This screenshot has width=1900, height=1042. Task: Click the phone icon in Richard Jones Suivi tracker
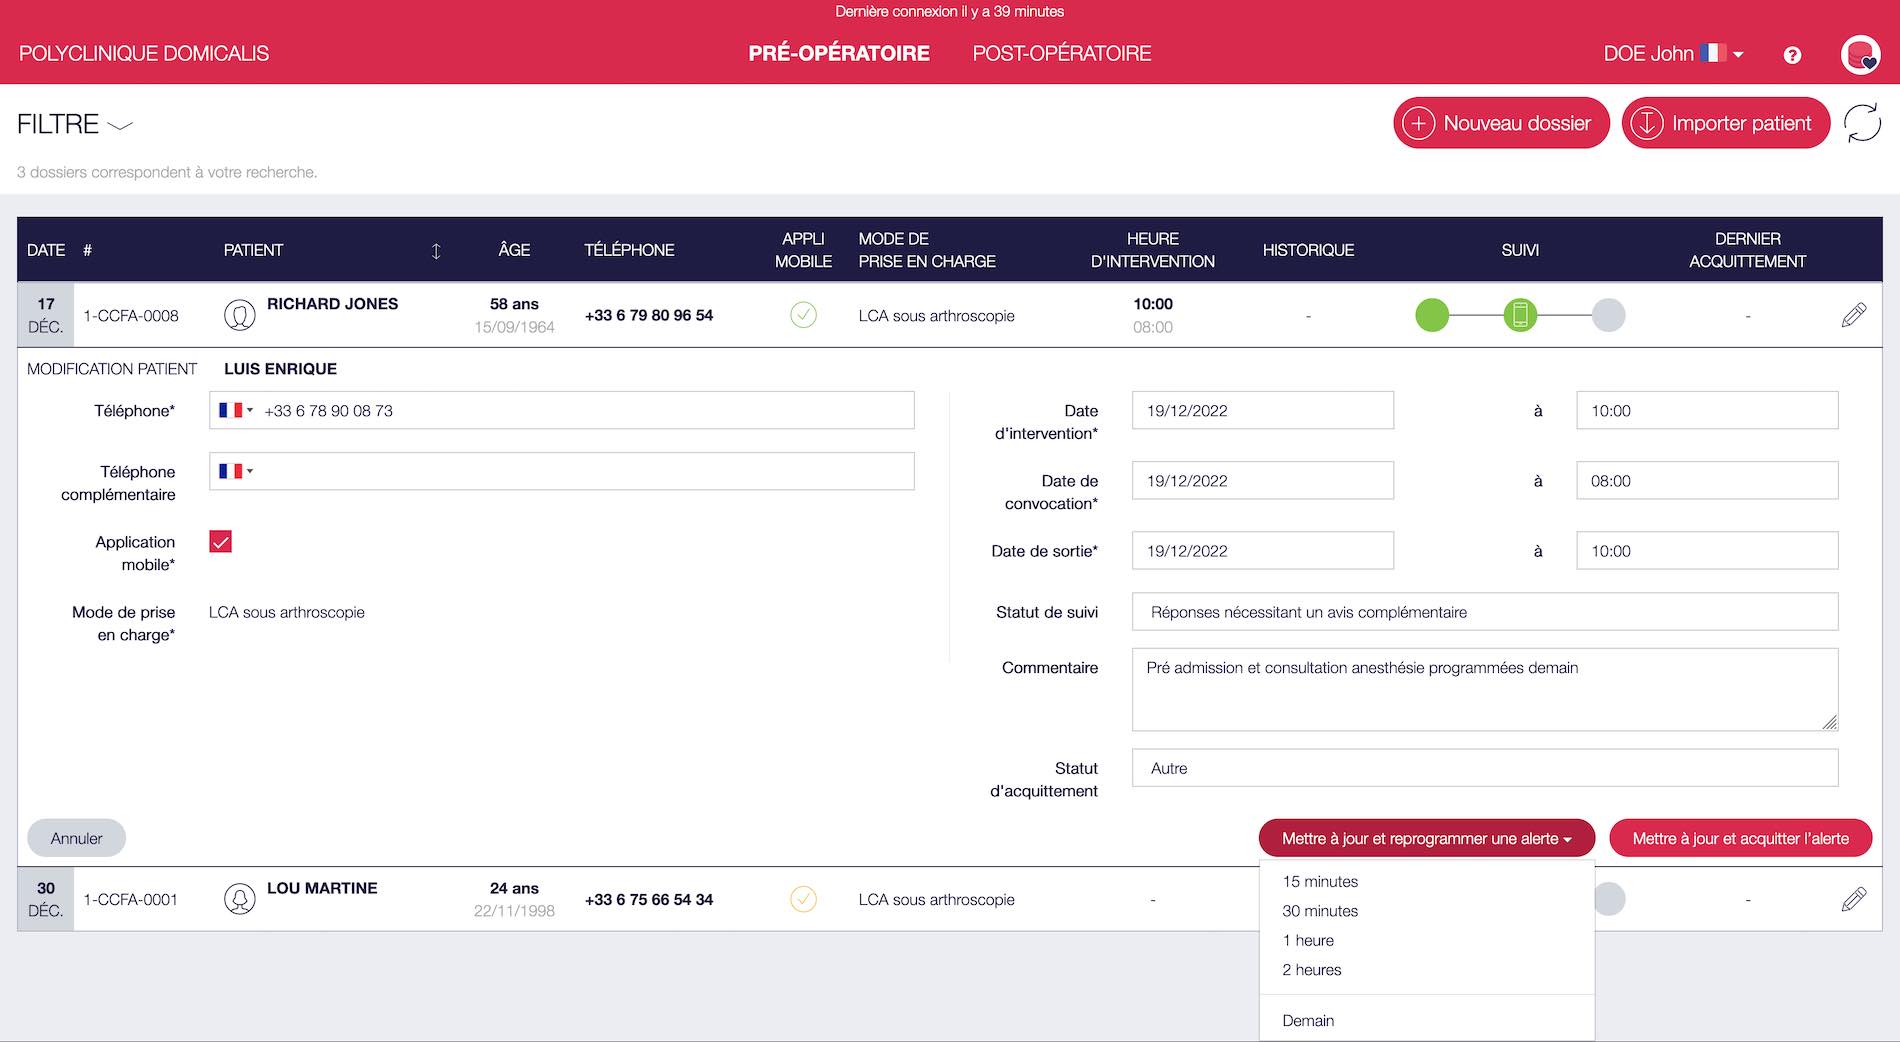1521,314
